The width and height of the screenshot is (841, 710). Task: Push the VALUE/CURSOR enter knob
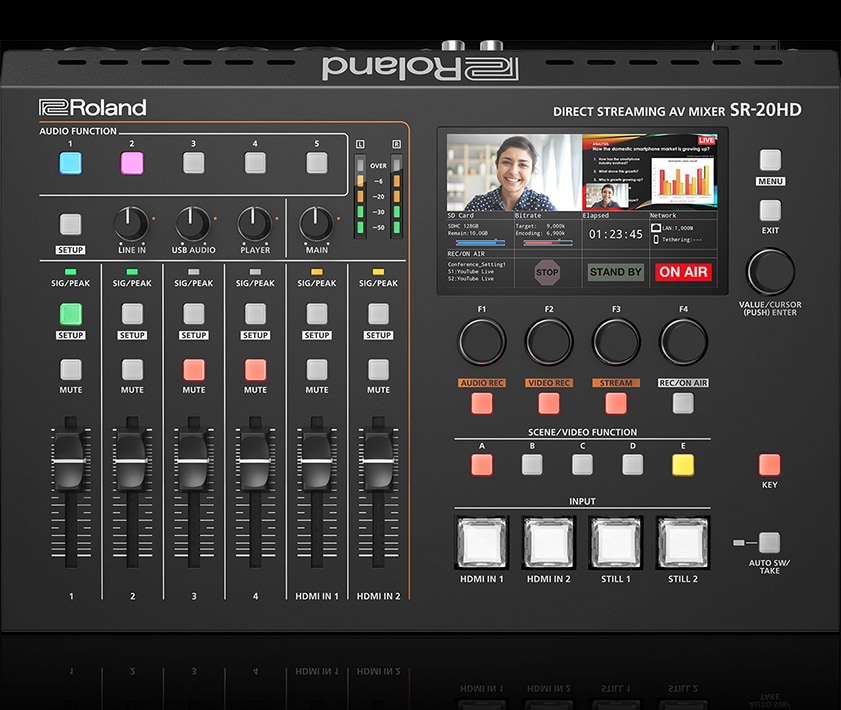point(770,271)
